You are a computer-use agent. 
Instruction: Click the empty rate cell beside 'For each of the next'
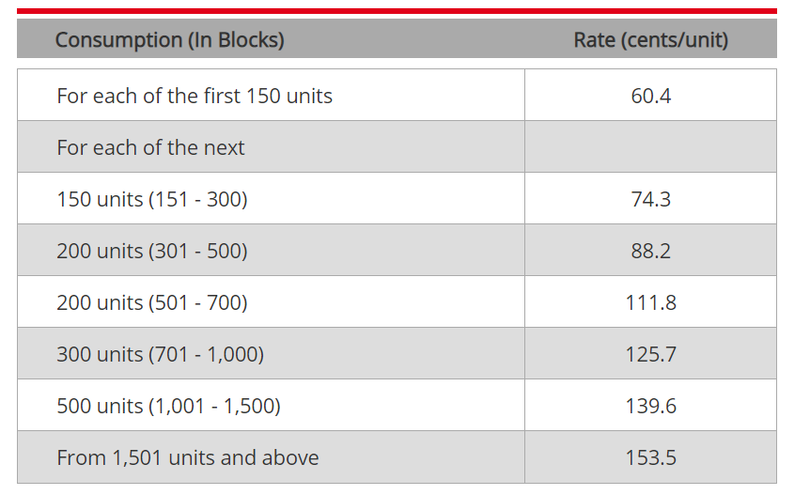coord(650,148)
